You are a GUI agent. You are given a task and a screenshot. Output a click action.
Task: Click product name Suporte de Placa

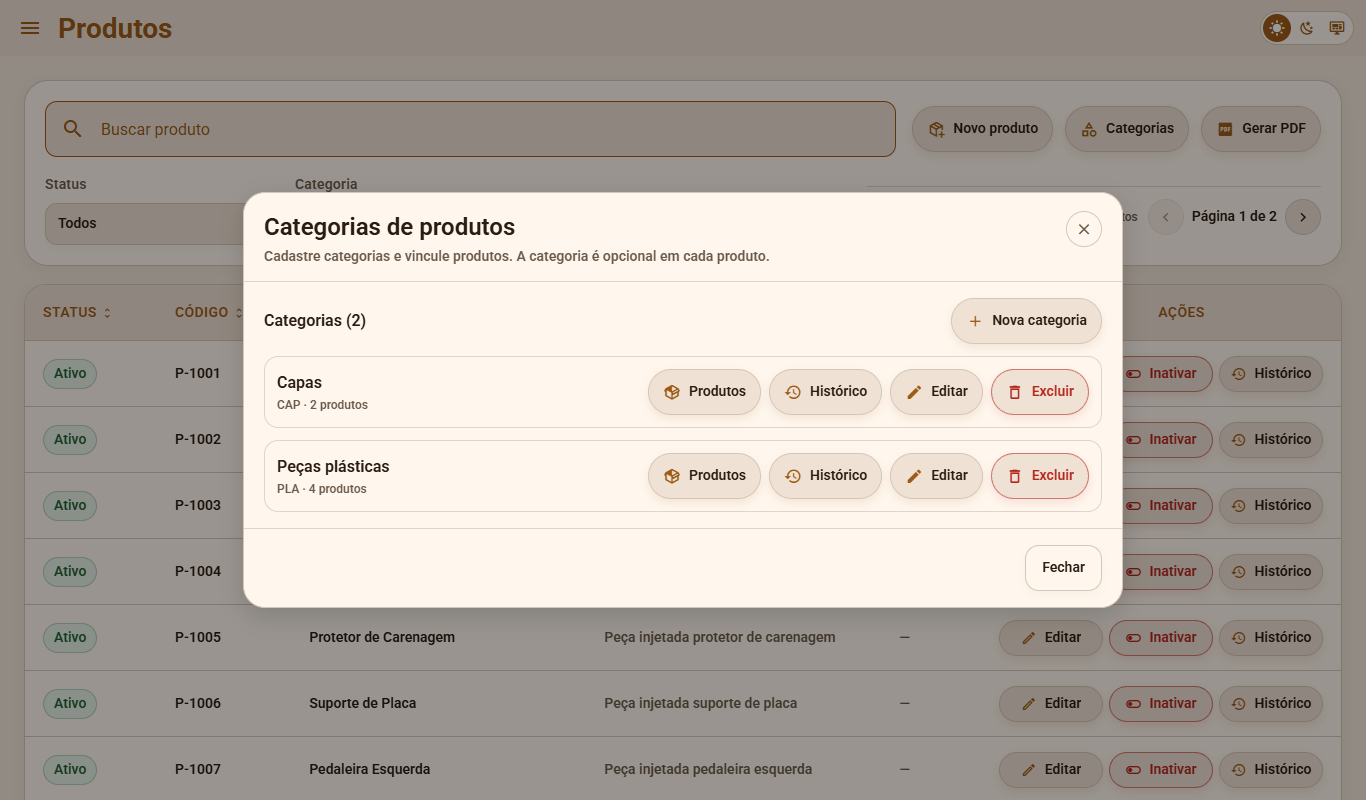tap(363, 704)
